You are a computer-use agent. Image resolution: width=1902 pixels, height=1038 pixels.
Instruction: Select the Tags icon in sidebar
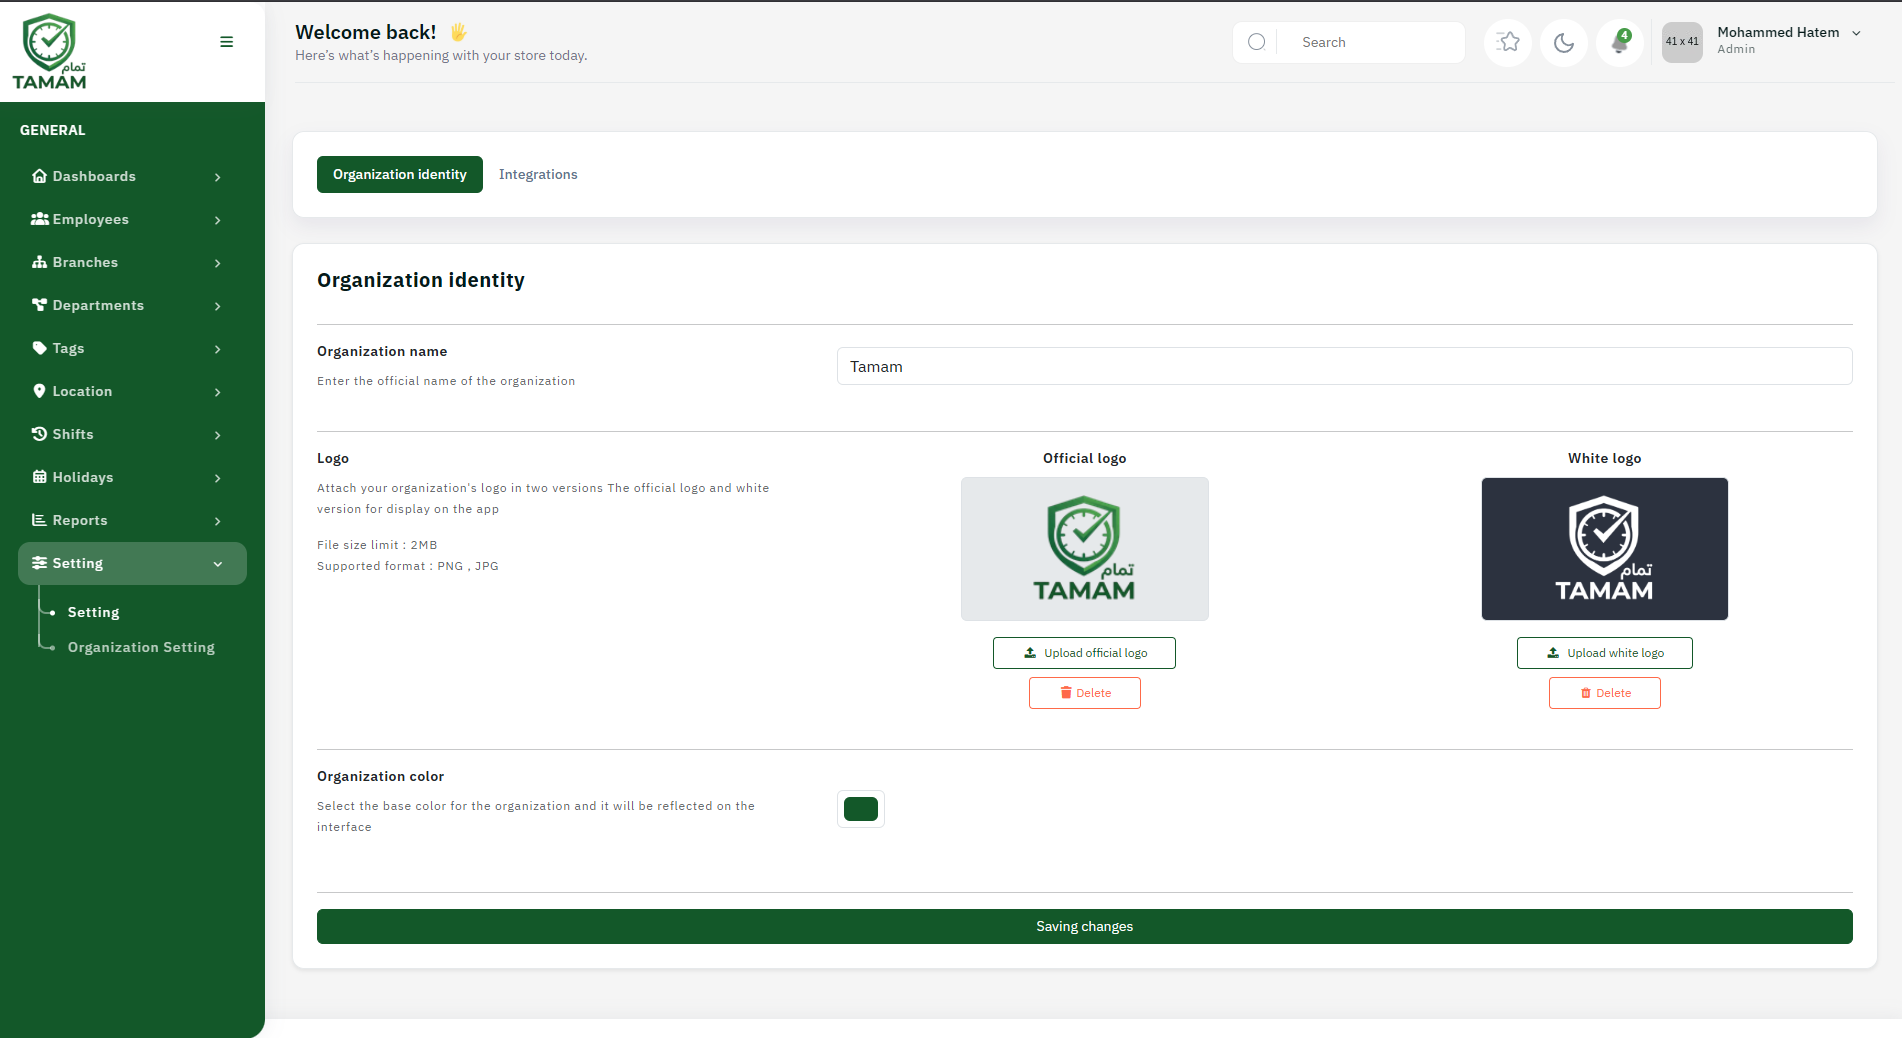pos(39,348)
